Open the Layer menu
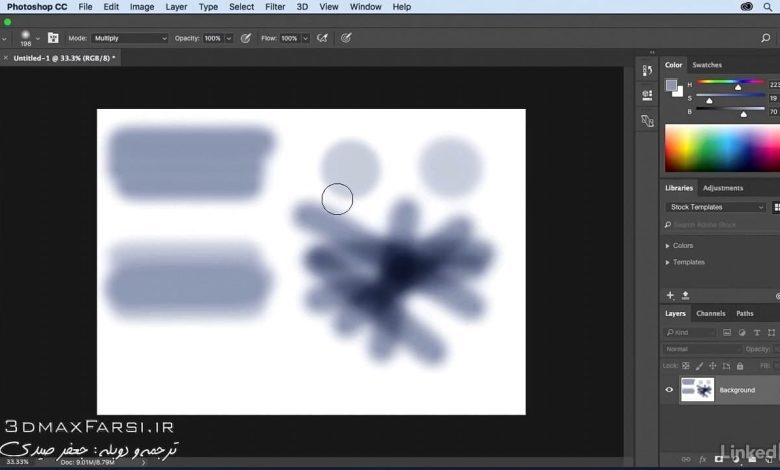This screenshot has height=470, width=780. 176,7
